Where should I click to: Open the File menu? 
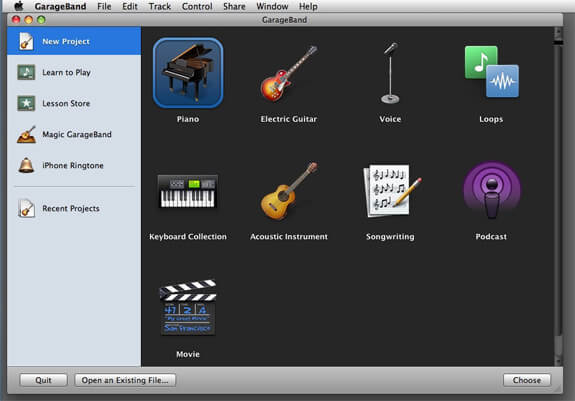104,6
